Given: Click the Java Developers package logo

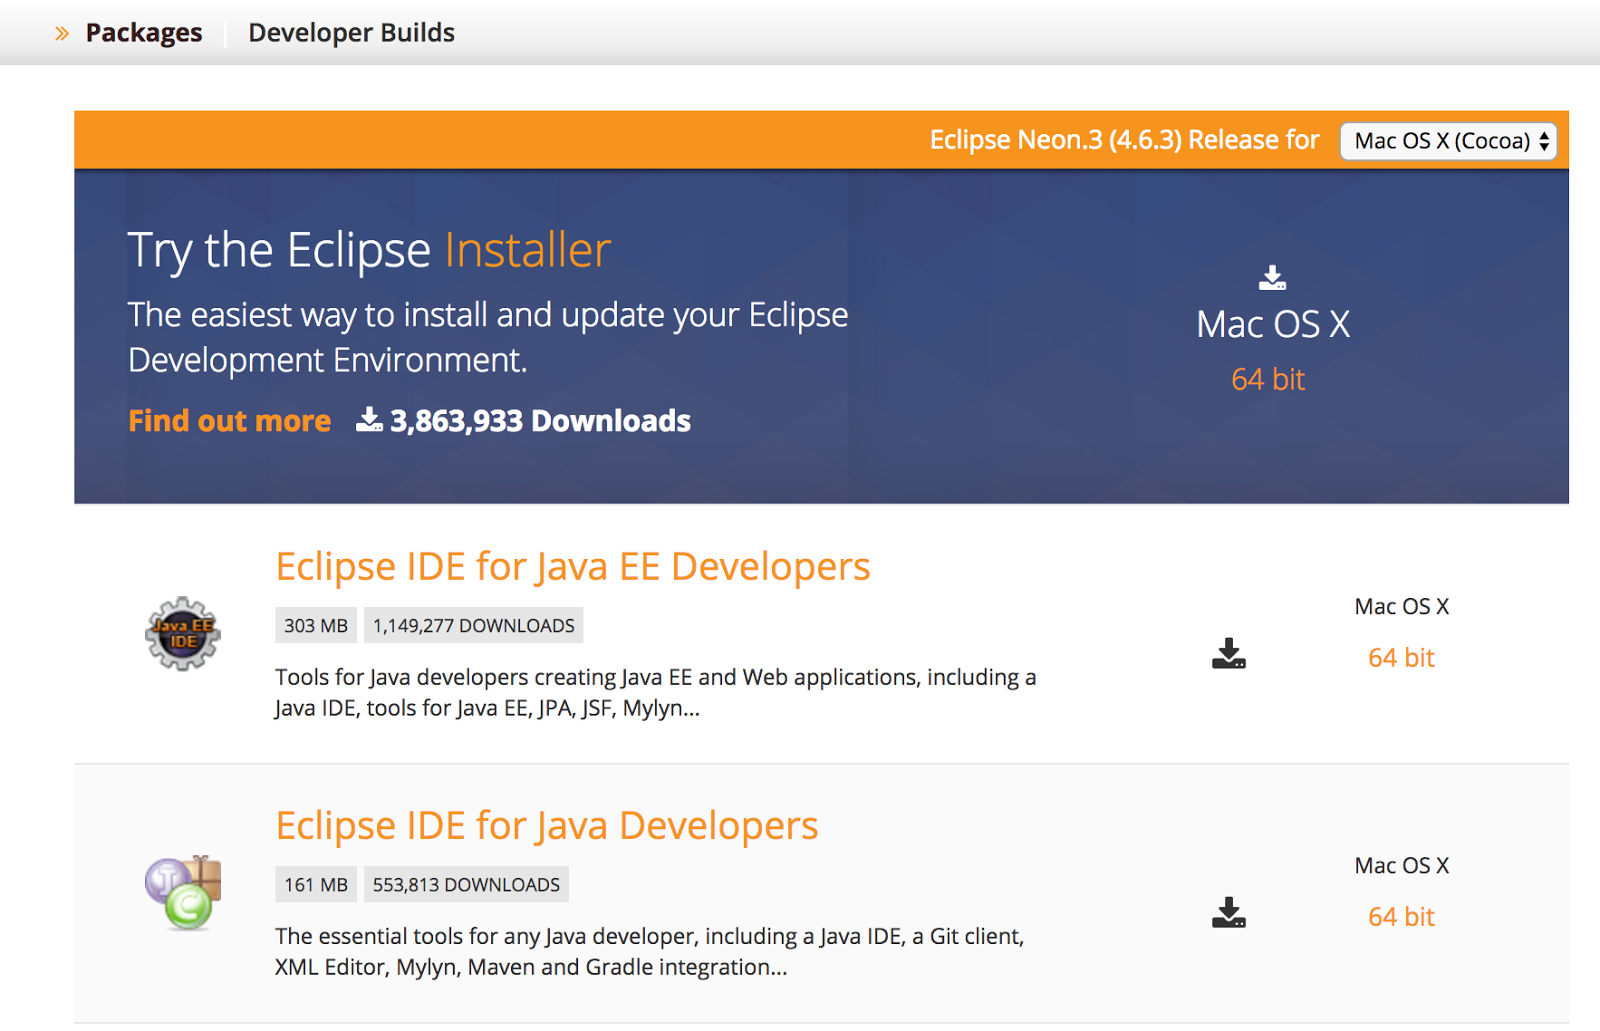Looking at the screenshot, I should [183, 893].
